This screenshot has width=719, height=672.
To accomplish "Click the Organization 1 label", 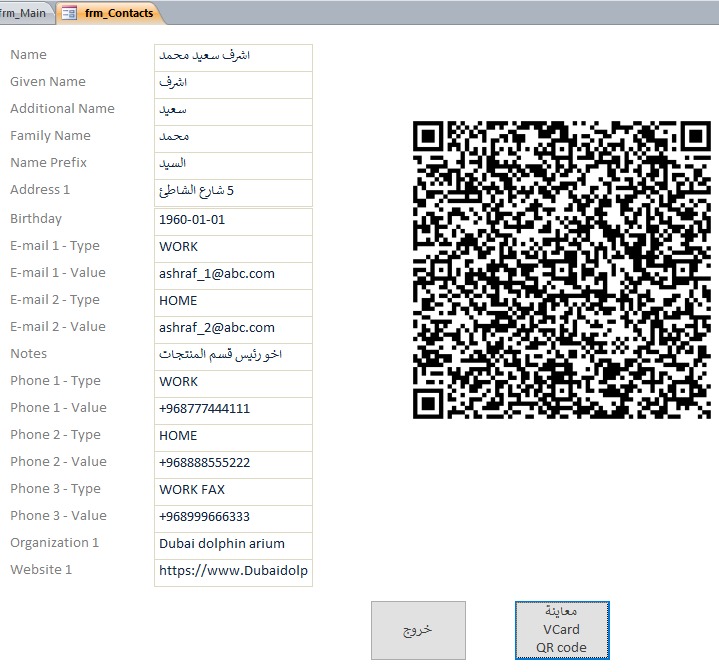I will [x=55, y=543].
